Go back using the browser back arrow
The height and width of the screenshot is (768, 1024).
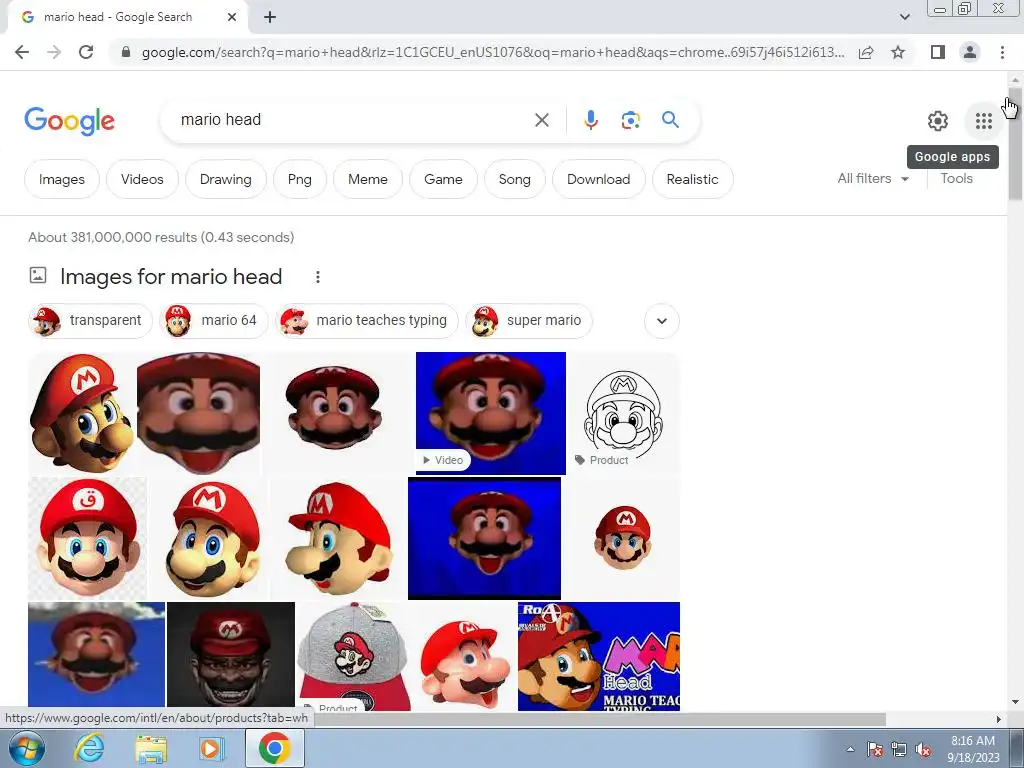coord(22,52)
